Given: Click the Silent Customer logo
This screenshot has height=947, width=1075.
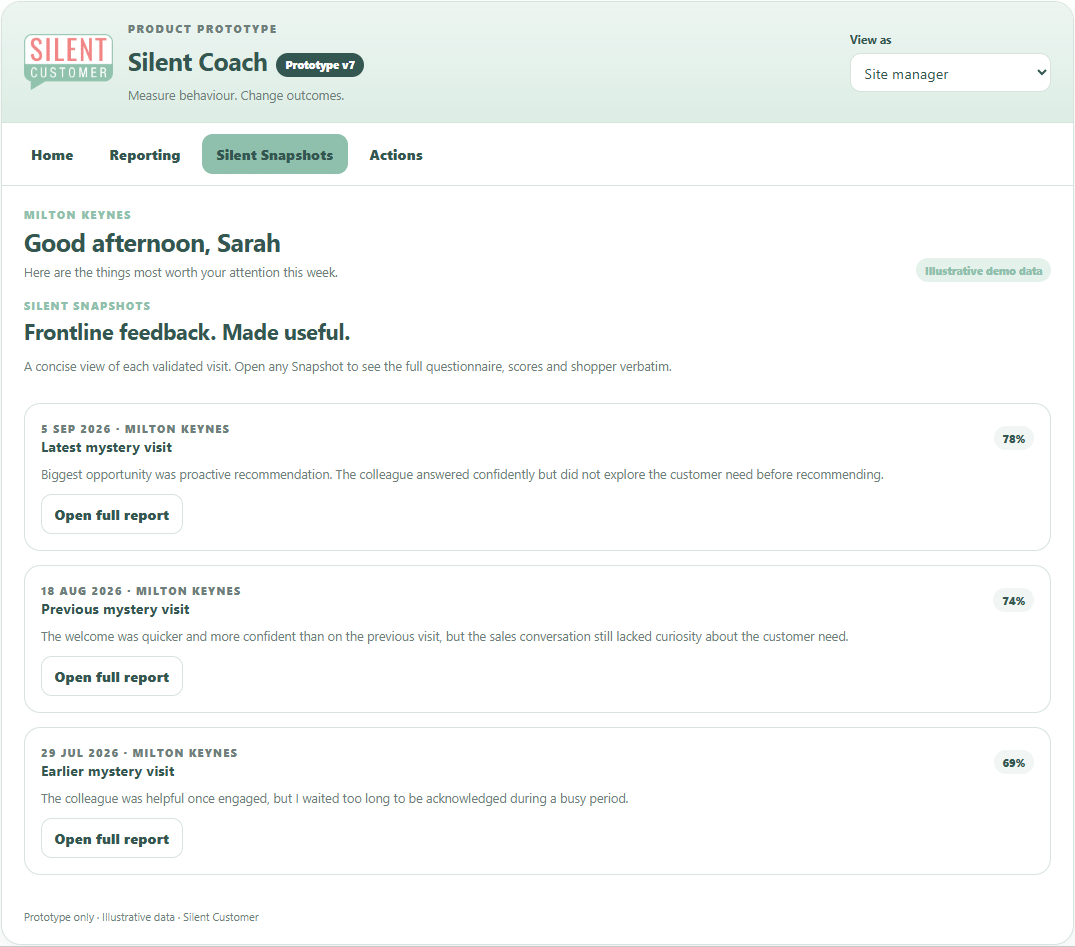Looking at the screenshot, I should (69, 62).
